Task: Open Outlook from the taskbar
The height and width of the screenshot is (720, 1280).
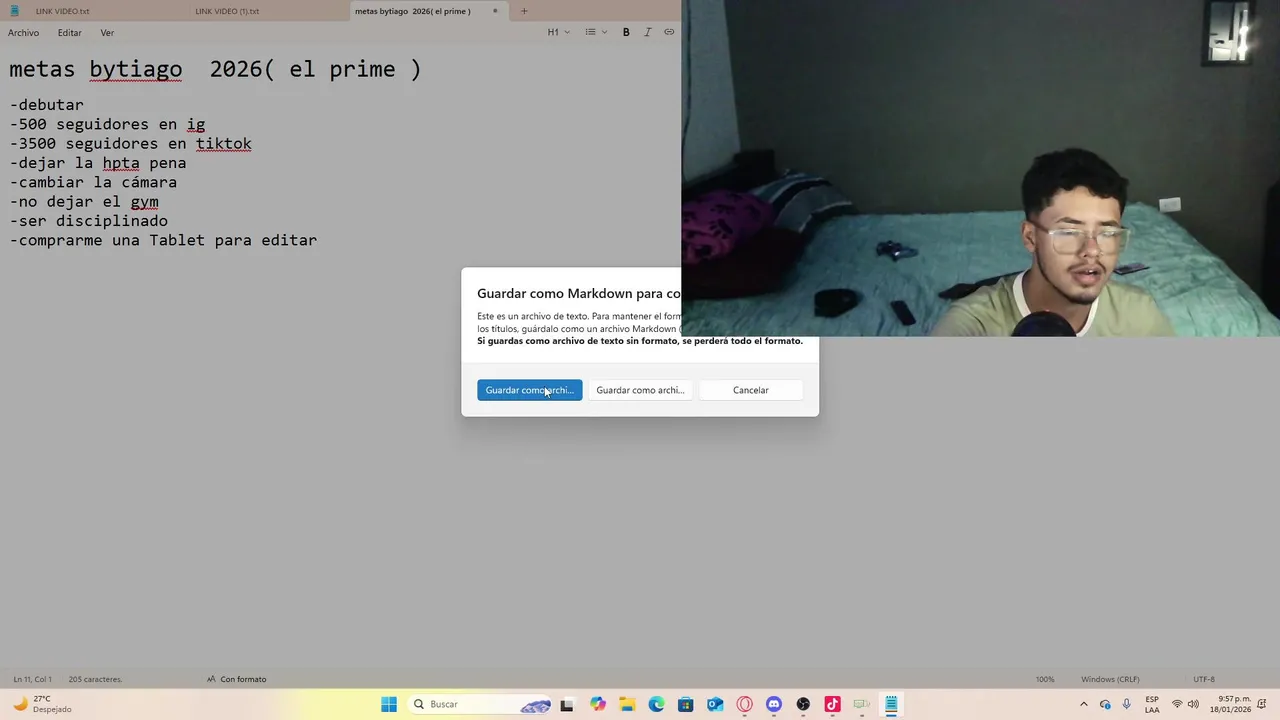Action: click(x=715, y=704)
